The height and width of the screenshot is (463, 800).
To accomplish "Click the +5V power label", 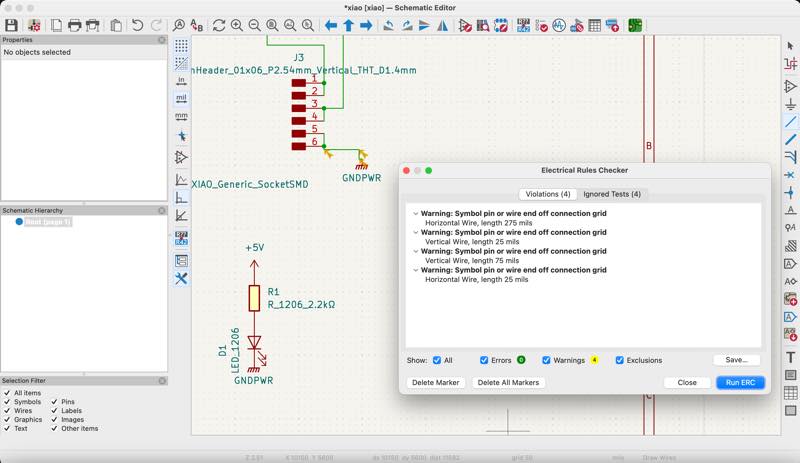I will coord(255,248).
